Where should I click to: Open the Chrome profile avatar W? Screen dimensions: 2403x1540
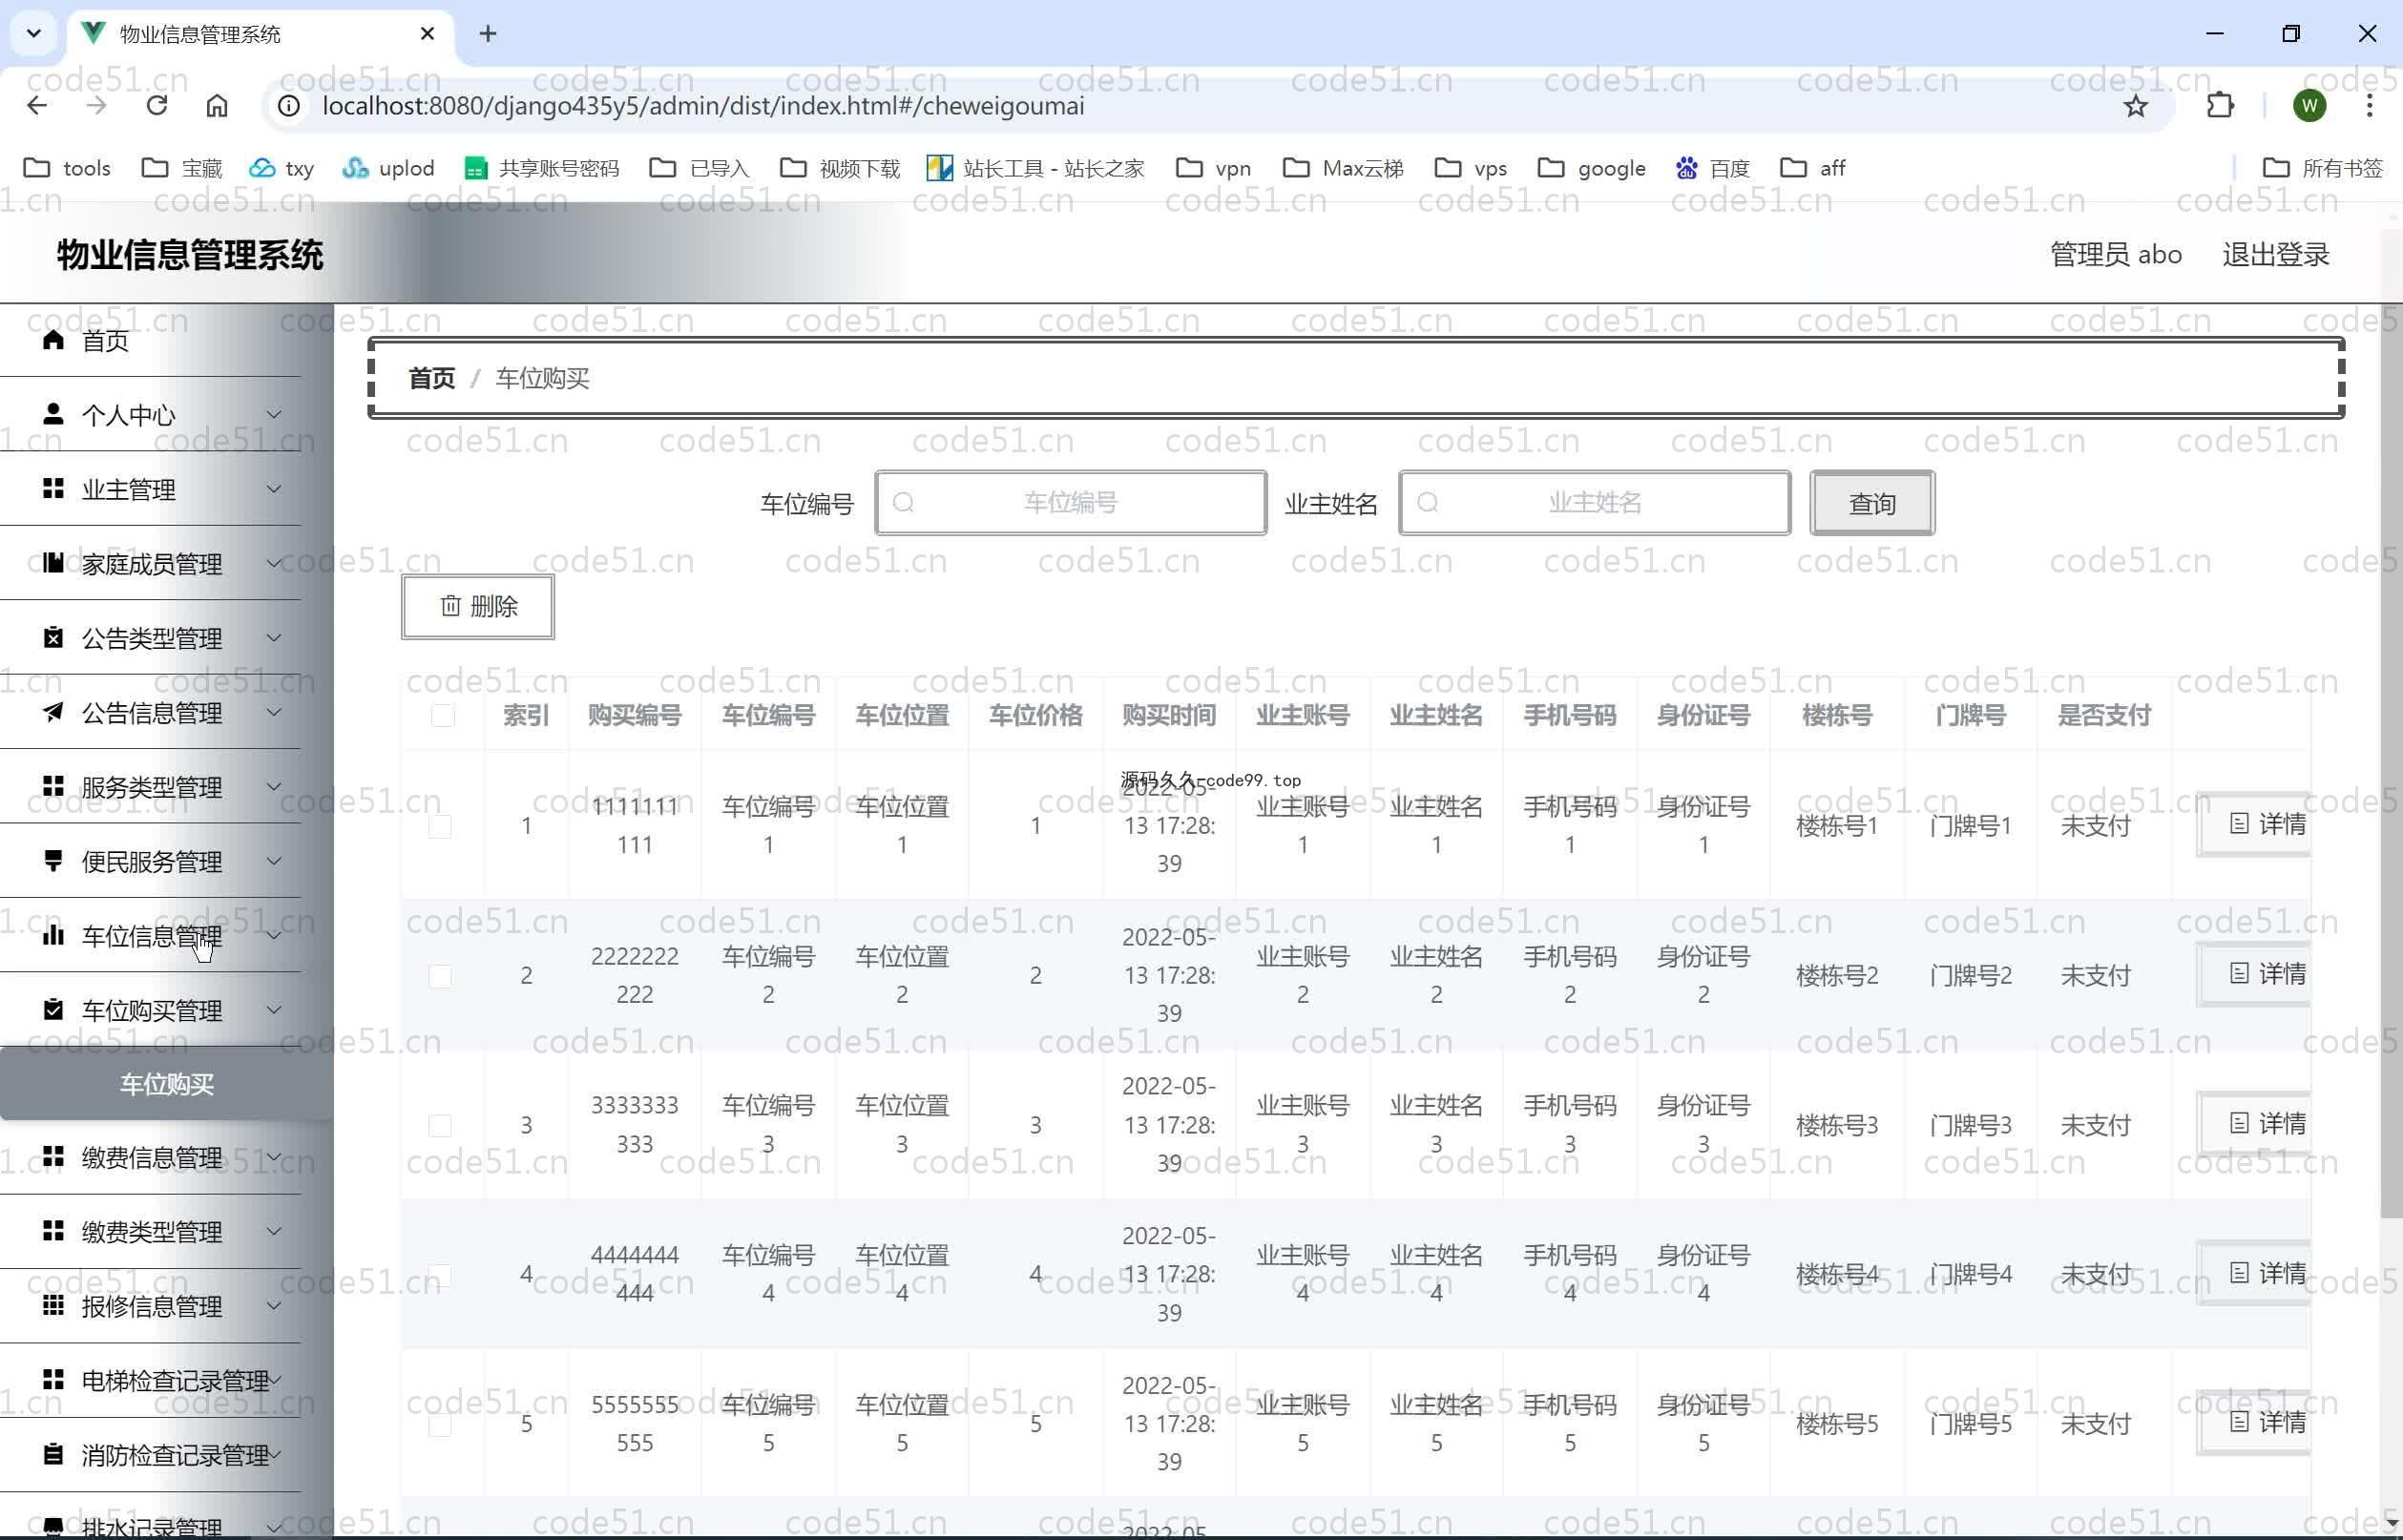click(x=2309, y=106)
